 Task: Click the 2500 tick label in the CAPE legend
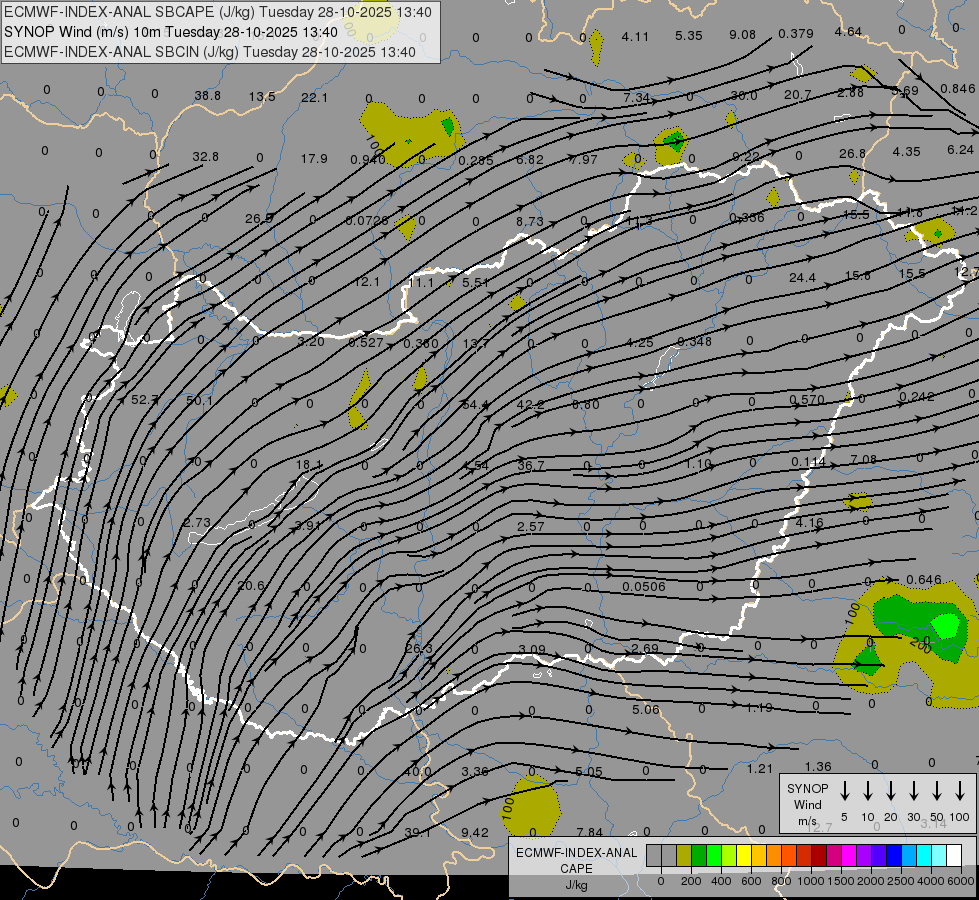pos(901,881)
